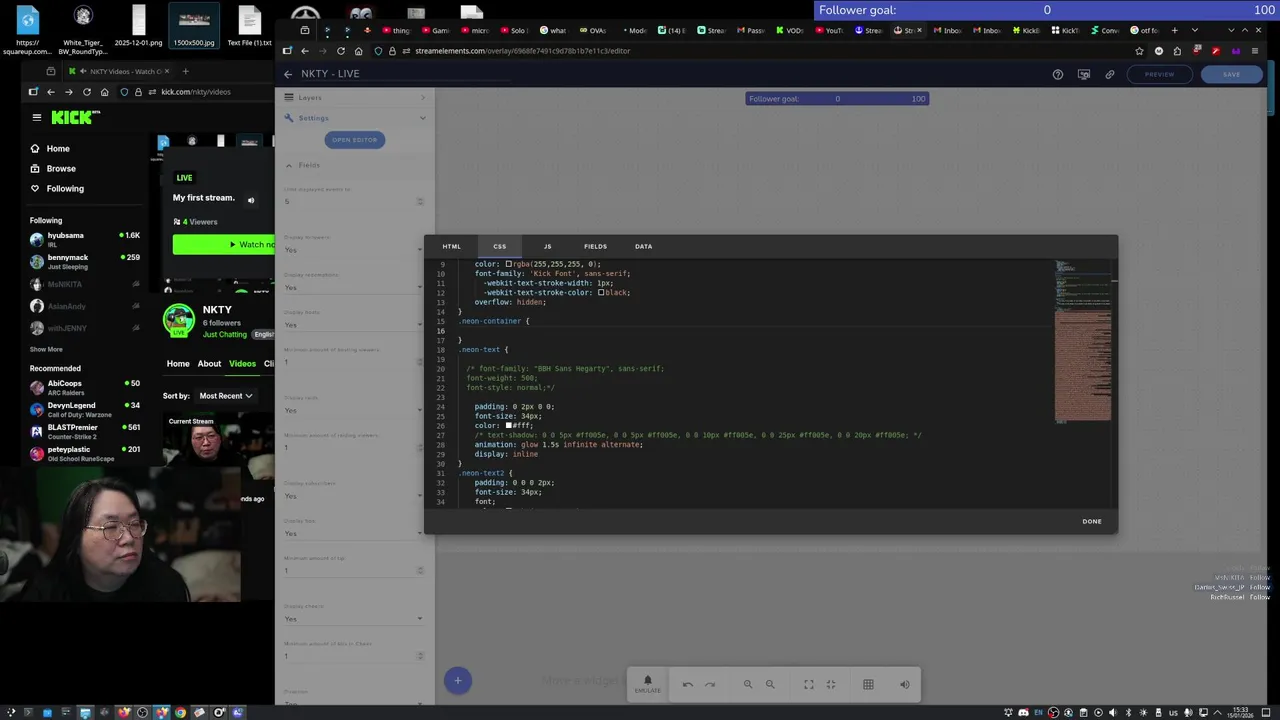1280x720 pixels.
Task: Open the Display followers dropdown
Action: 354,250
